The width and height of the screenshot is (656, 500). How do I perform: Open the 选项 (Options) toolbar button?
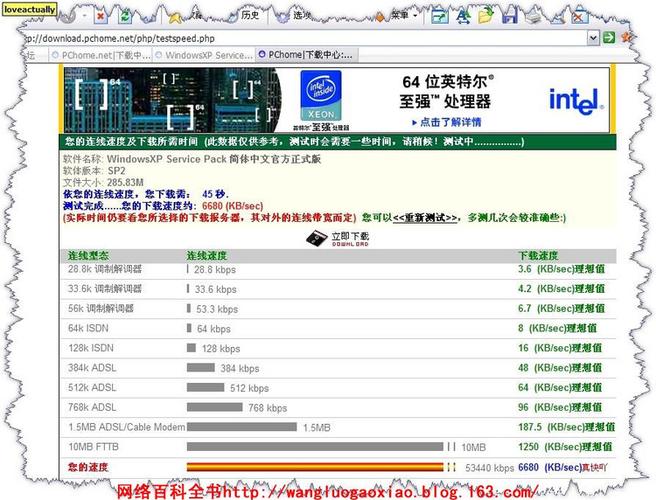(x=302, y=15)
